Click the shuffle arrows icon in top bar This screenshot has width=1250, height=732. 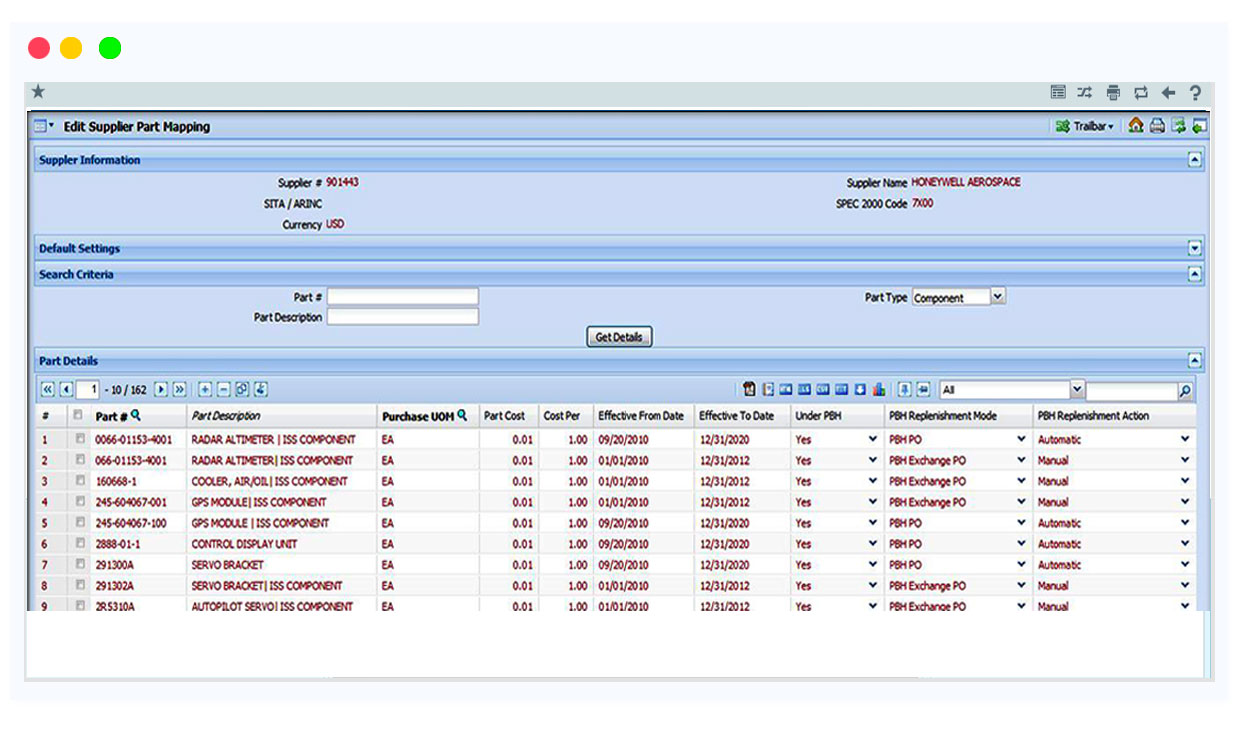[x=1085, y=93]
